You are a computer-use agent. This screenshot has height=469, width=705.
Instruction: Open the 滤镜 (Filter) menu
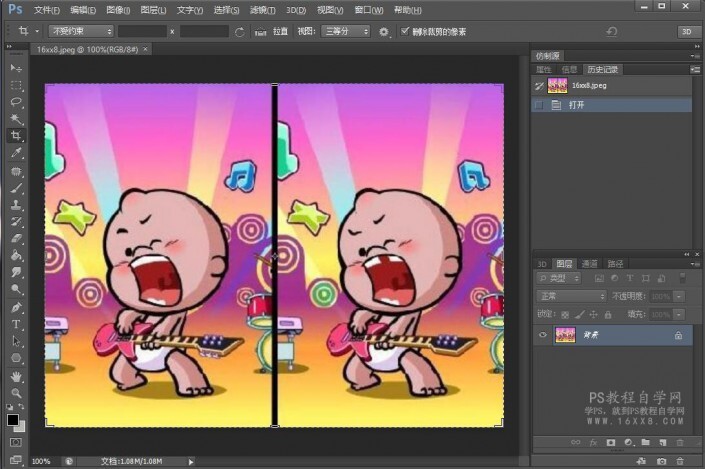tap(261, 9)
